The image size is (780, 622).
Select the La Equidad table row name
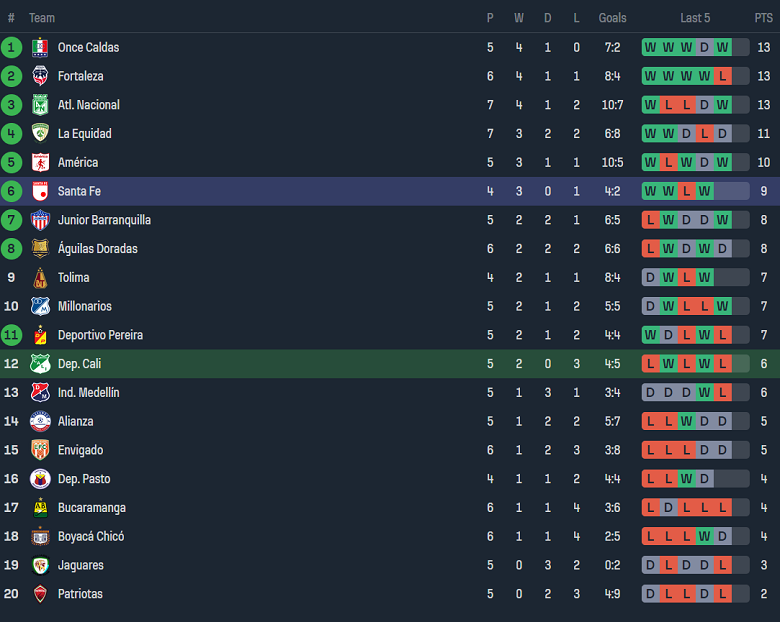point(84,134)
